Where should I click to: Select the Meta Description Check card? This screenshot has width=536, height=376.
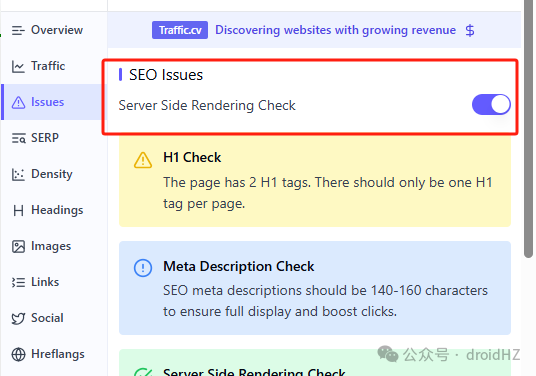click(x=315, y=288)
